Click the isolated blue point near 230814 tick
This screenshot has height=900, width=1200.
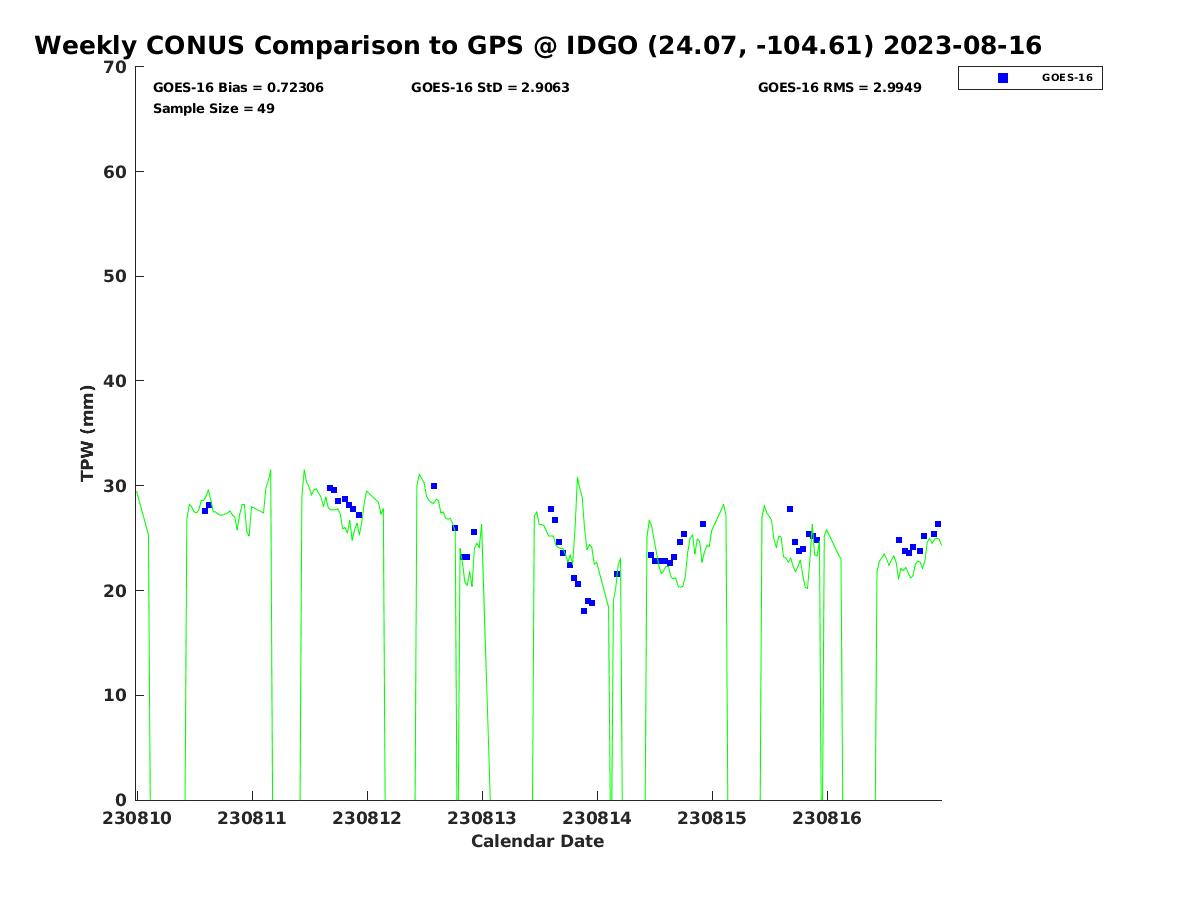coord(617,574)
